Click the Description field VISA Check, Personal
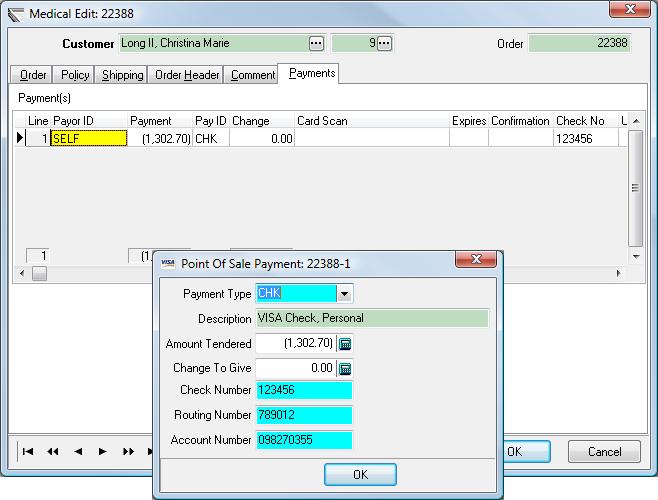Screen dimensions: 658x500 coord(372,318)
